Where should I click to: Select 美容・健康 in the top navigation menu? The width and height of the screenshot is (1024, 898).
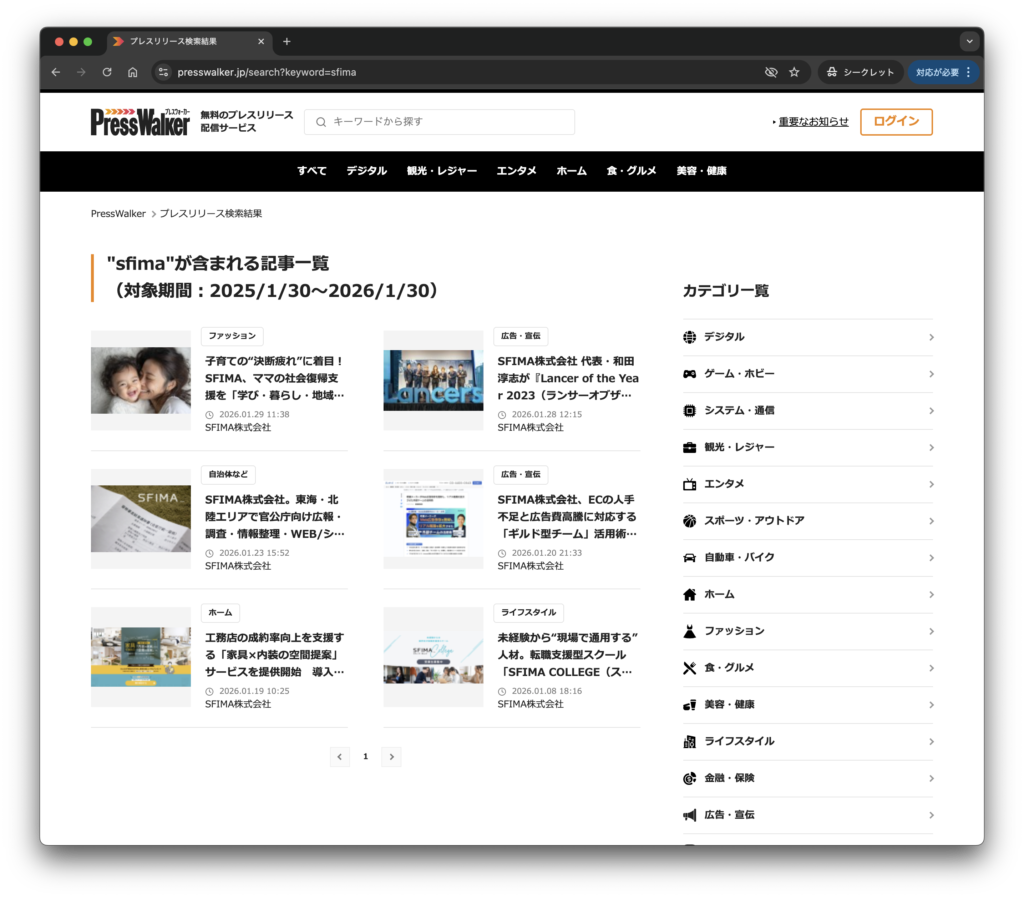point(701,171)
